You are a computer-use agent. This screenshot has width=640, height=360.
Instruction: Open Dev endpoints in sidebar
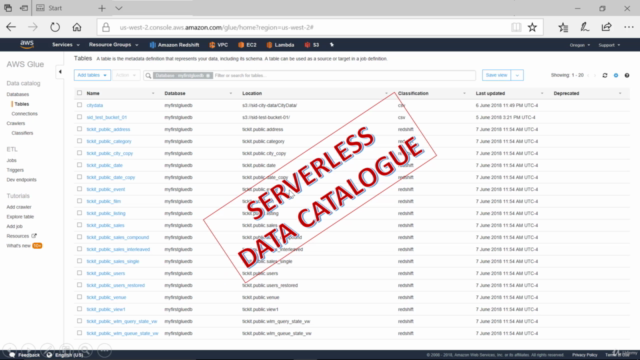(x=21, y=180)
